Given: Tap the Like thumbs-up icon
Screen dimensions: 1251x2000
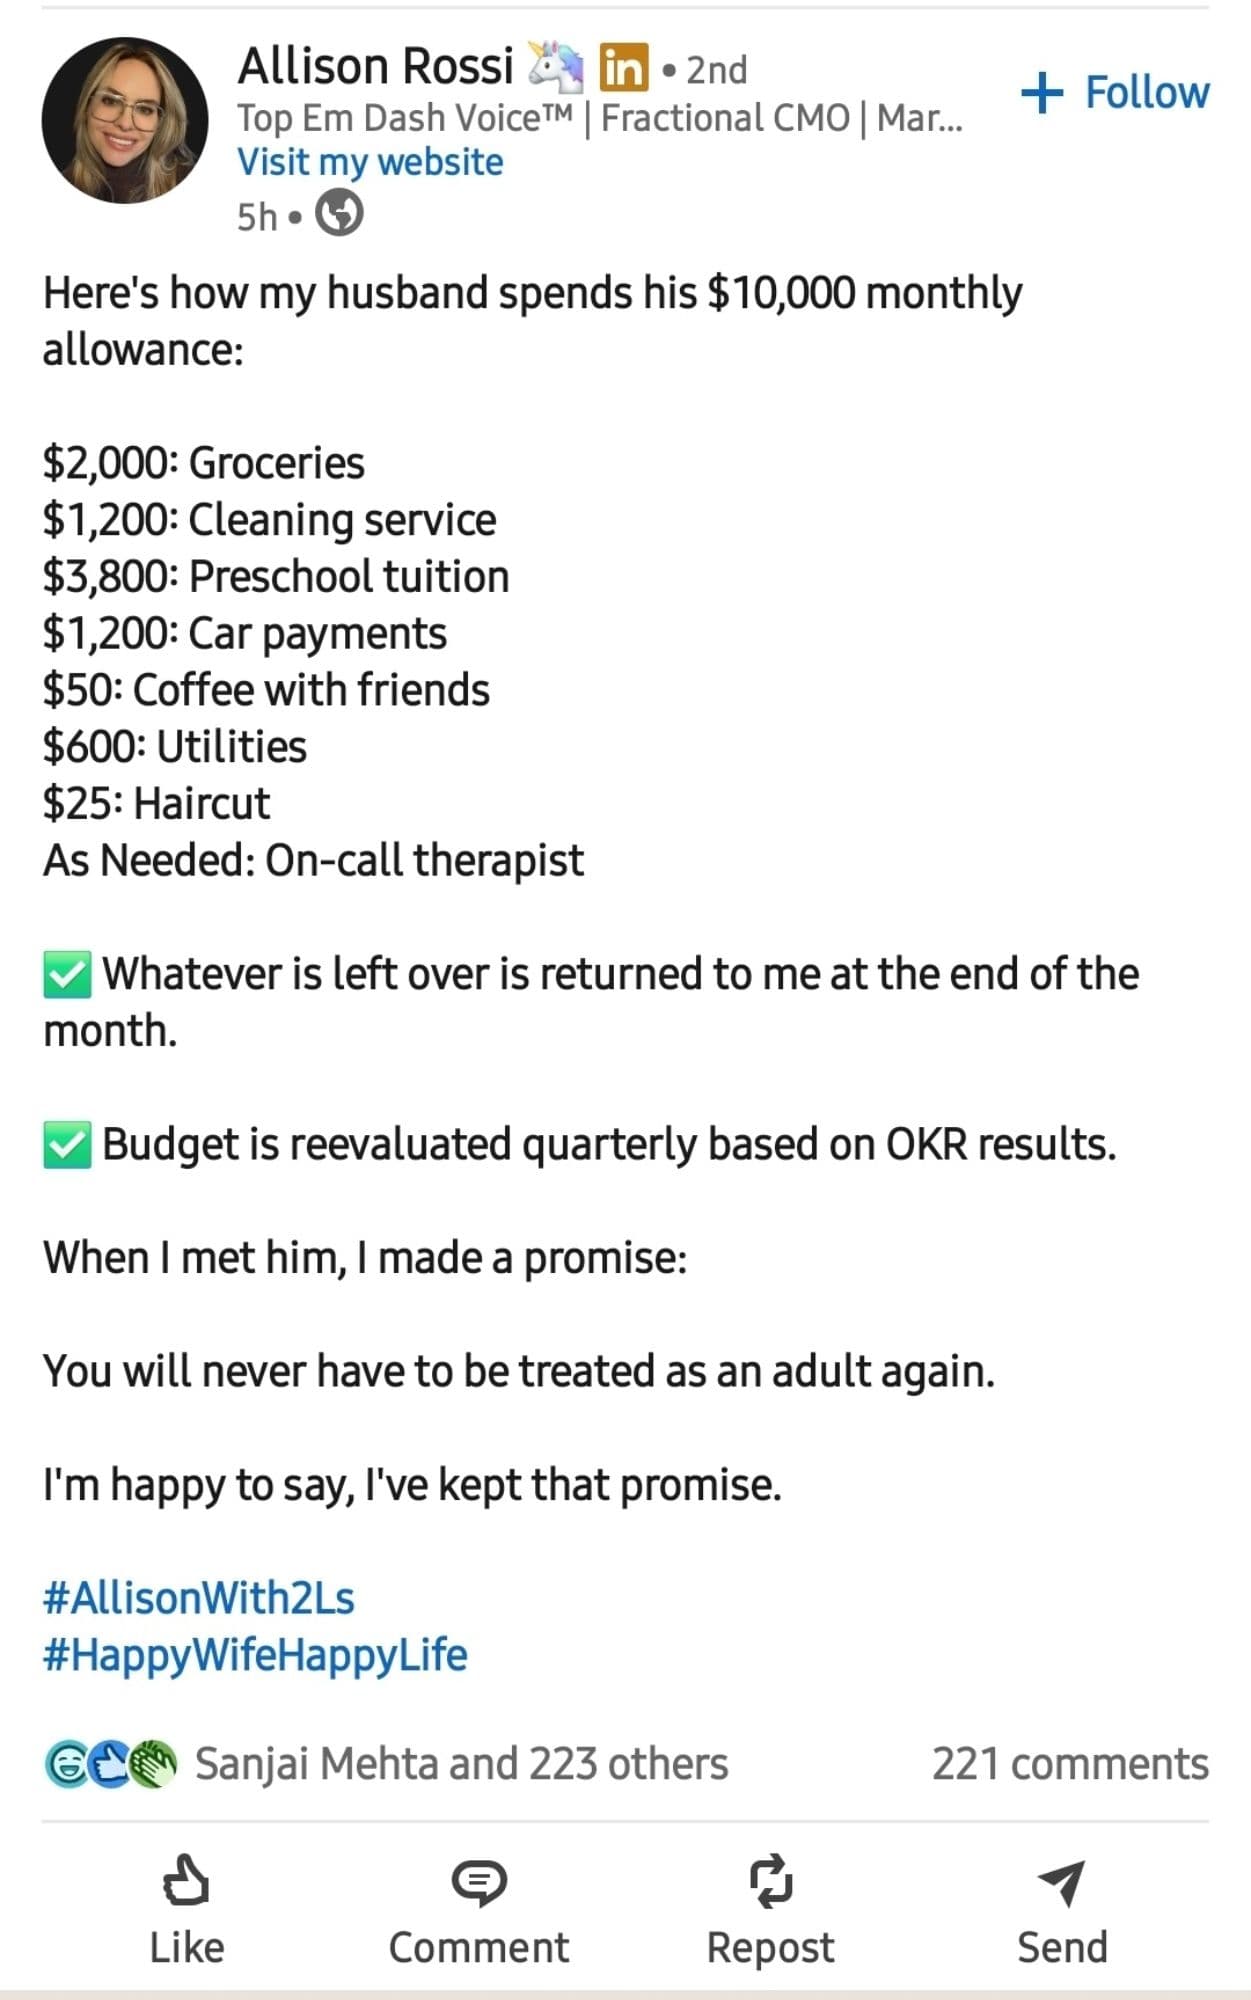Looking at the screenshot, I should pyautogui.click(x=186, y=1881).
